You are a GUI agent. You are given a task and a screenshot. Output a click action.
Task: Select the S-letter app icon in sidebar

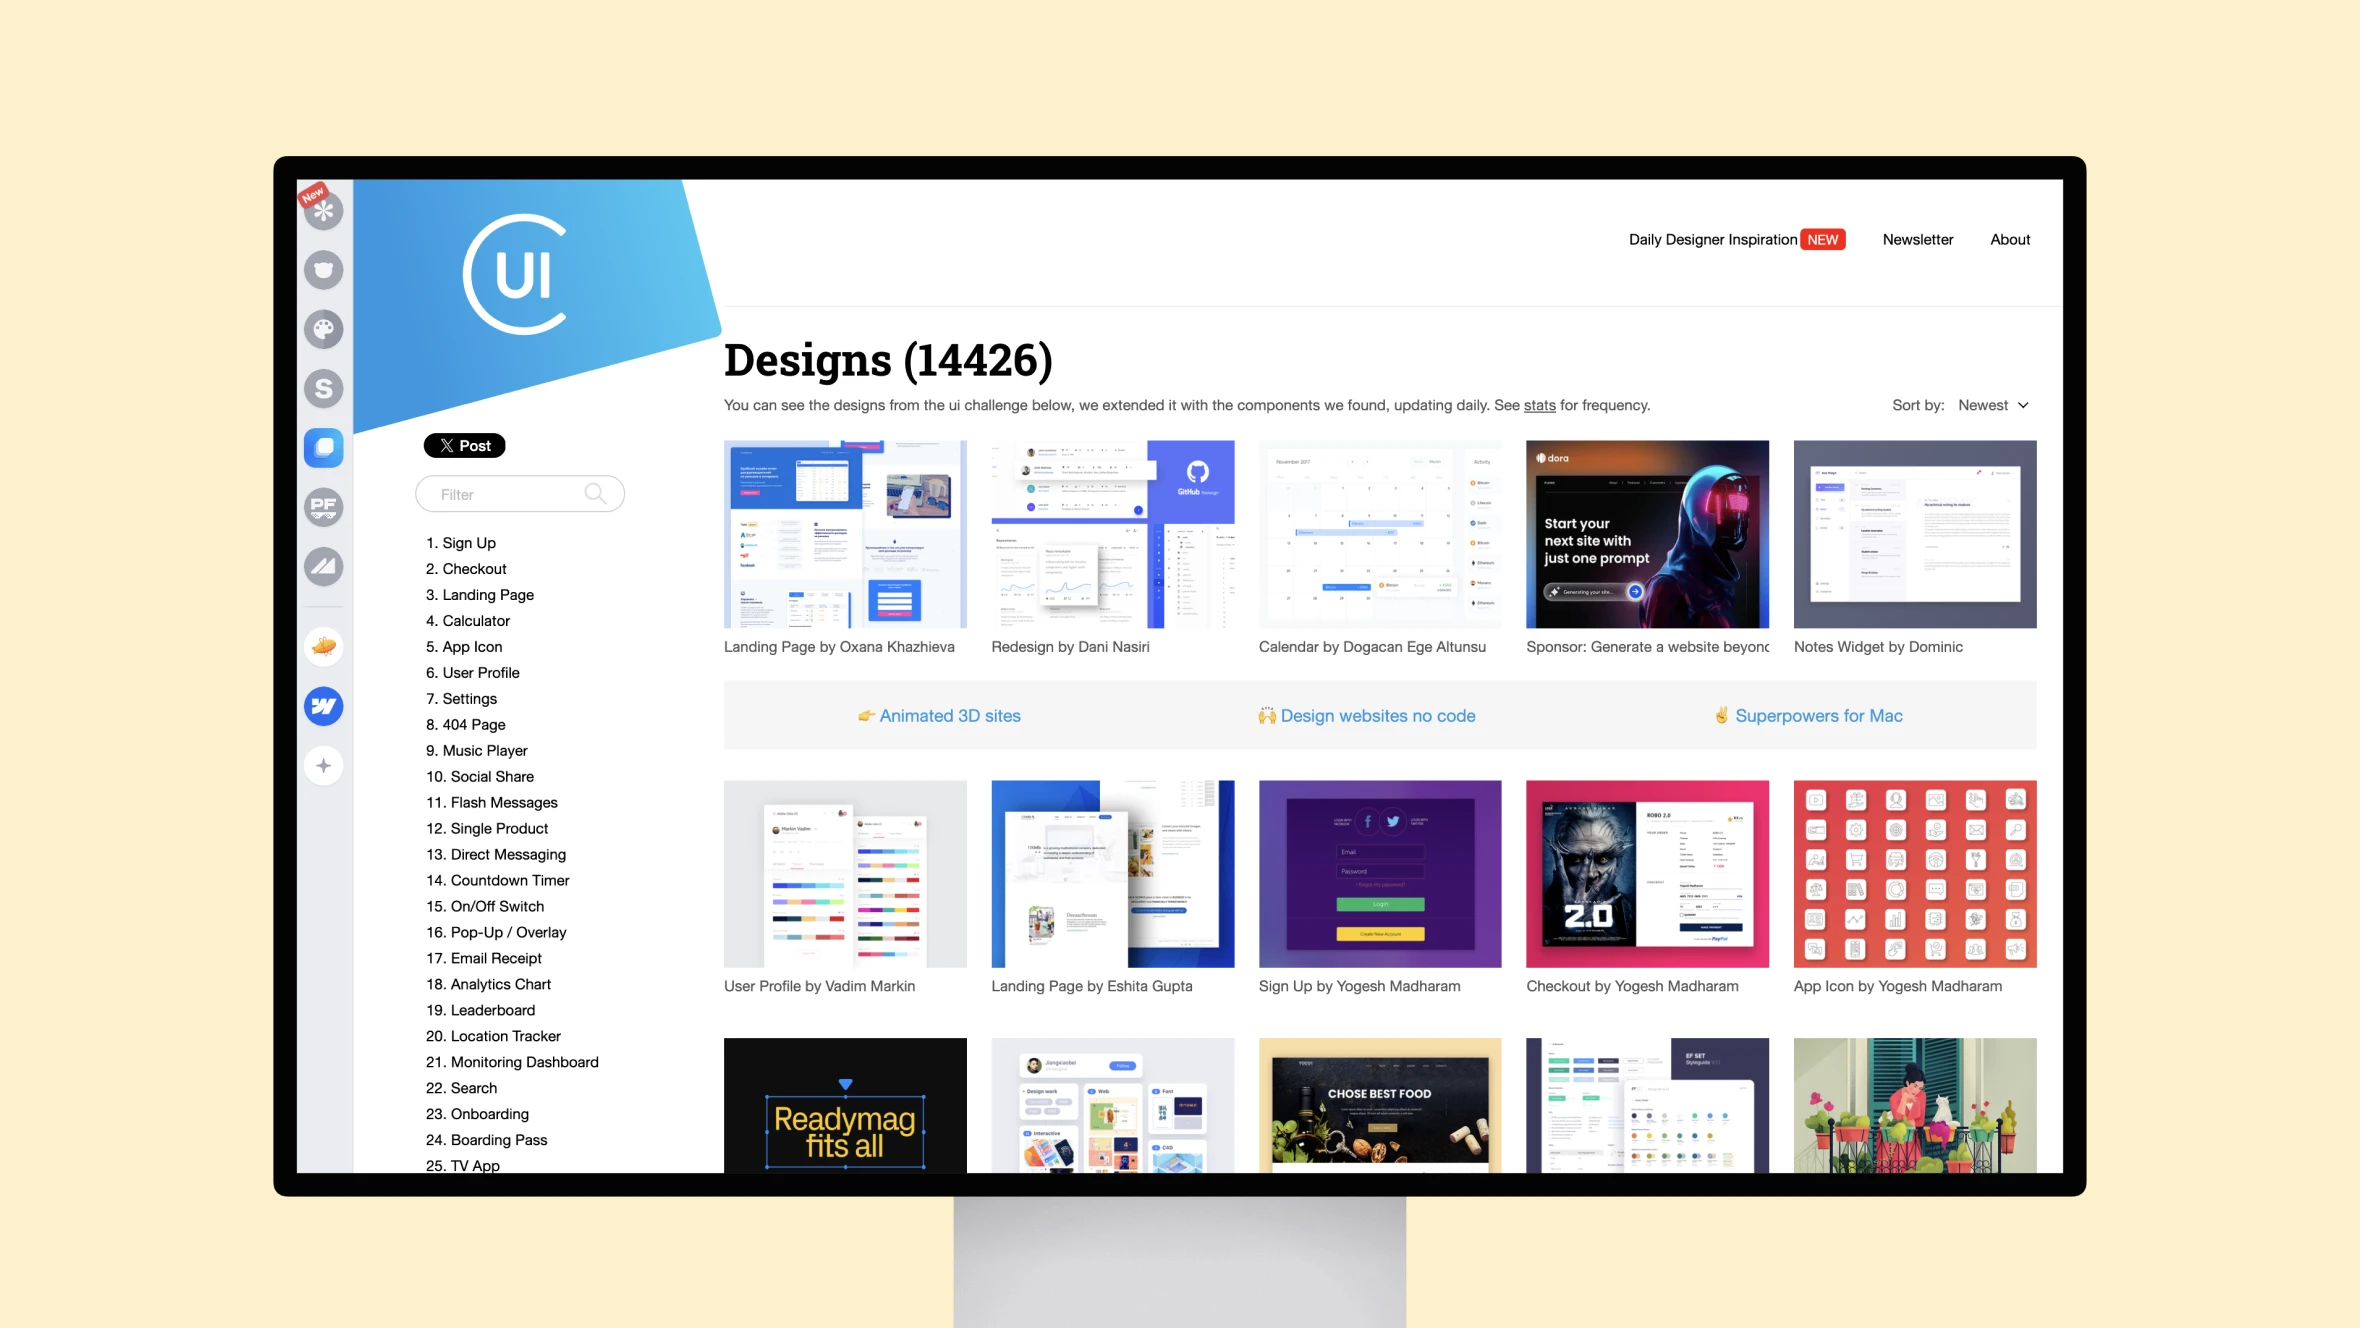pyautogui.click(x=323, y=386)
